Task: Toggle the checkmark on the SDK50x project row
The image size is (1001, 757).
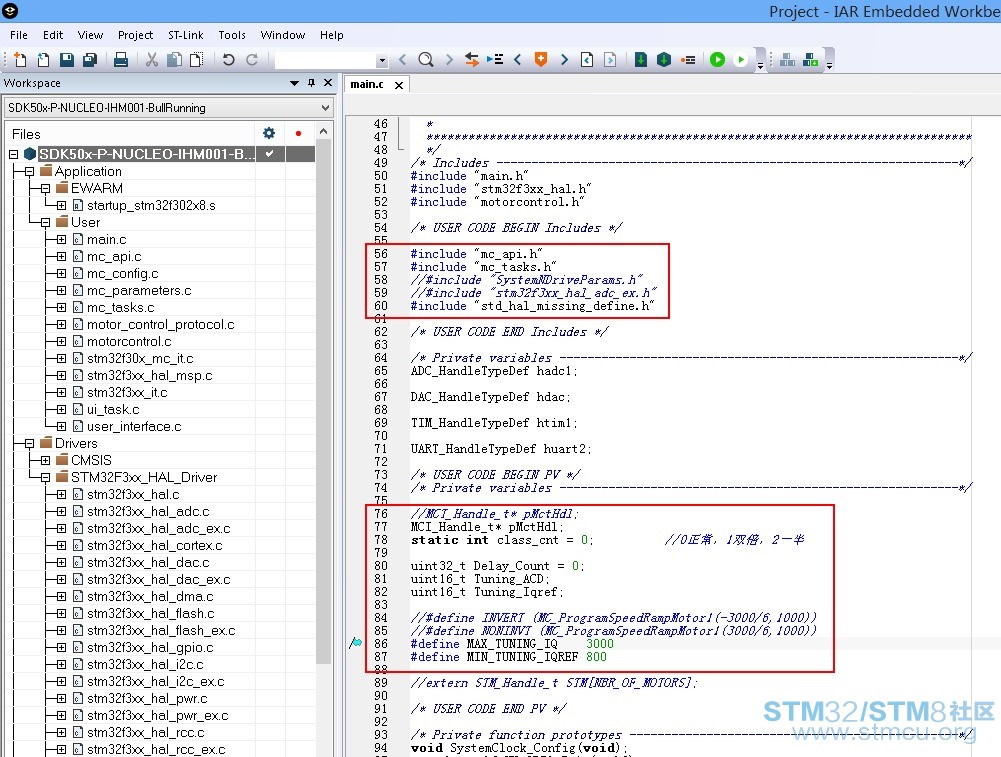Action: pos(270,154)
